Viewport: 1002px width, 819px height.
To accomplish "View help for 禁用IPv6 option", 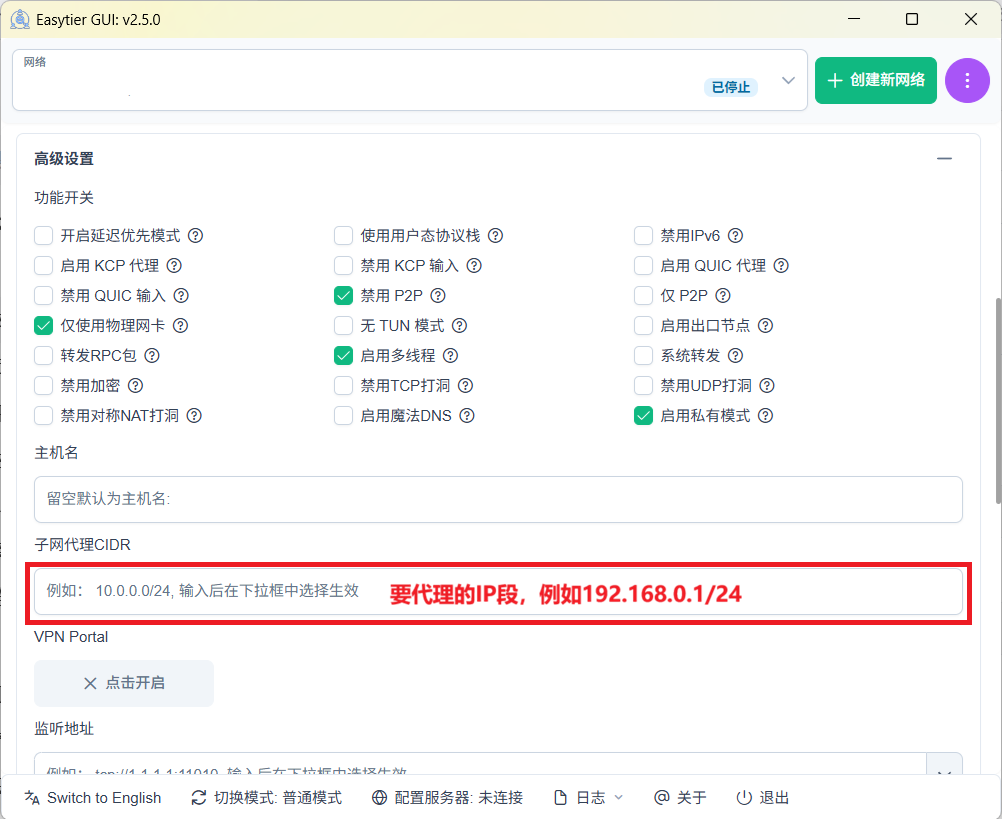I will click(x=736, y=236).
